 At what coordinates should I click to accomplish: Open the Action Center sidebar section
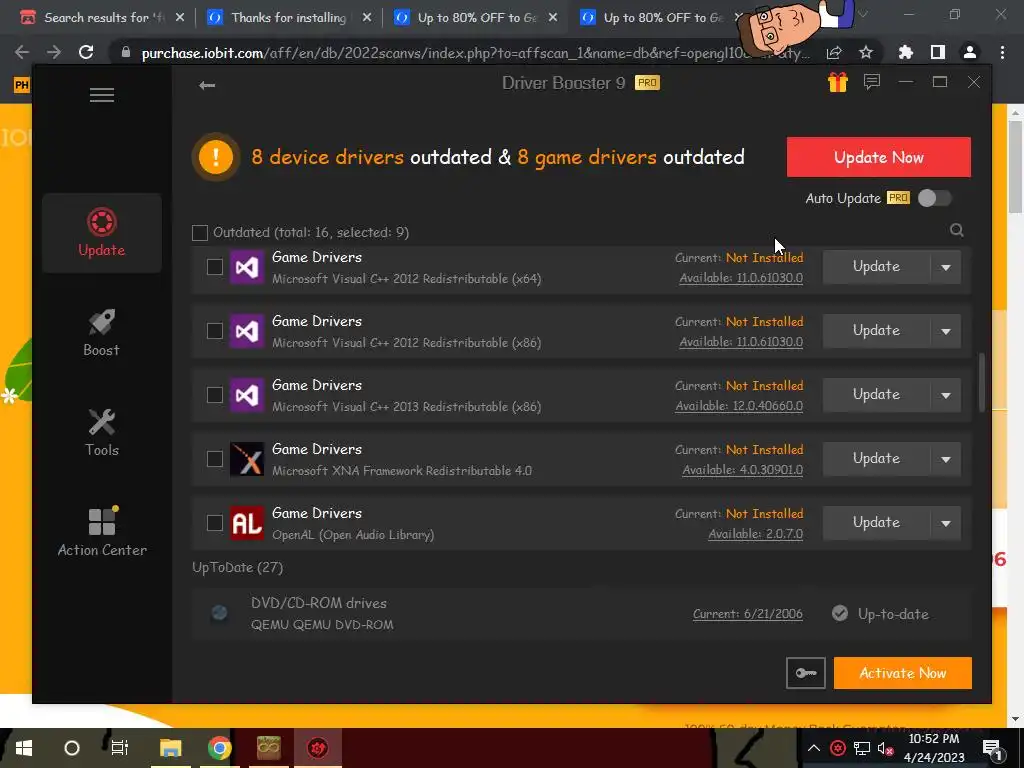102,533
